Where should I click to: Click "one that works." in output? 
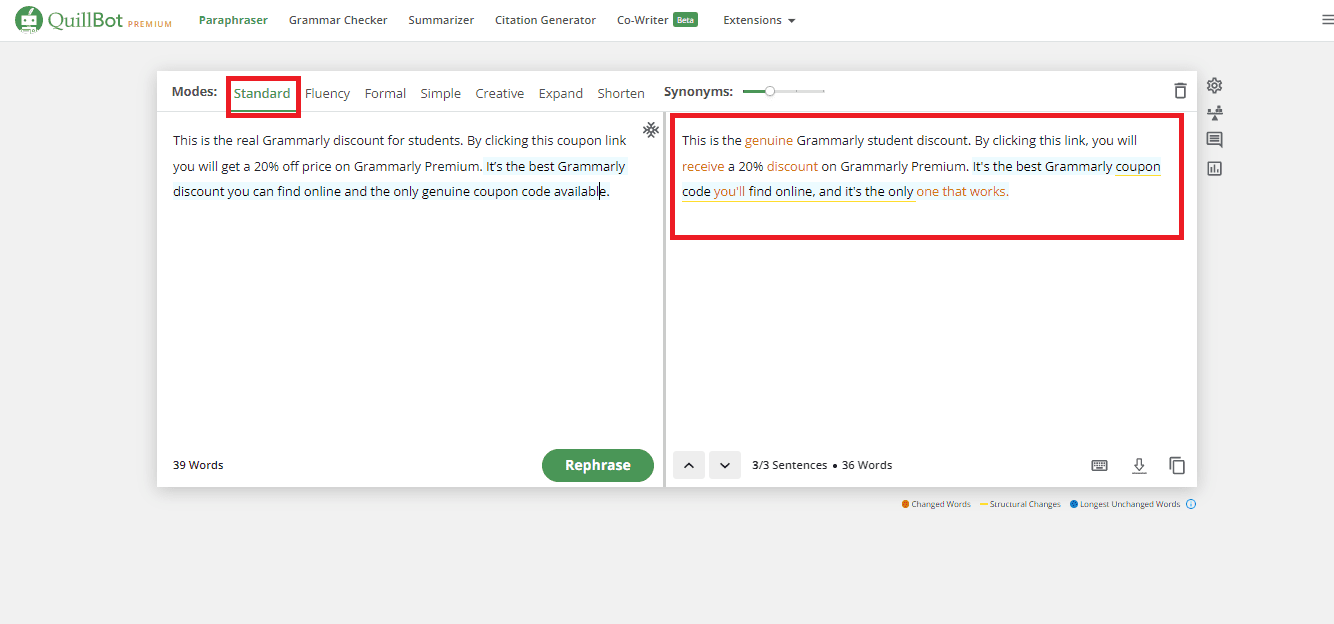tap(963, 191)
